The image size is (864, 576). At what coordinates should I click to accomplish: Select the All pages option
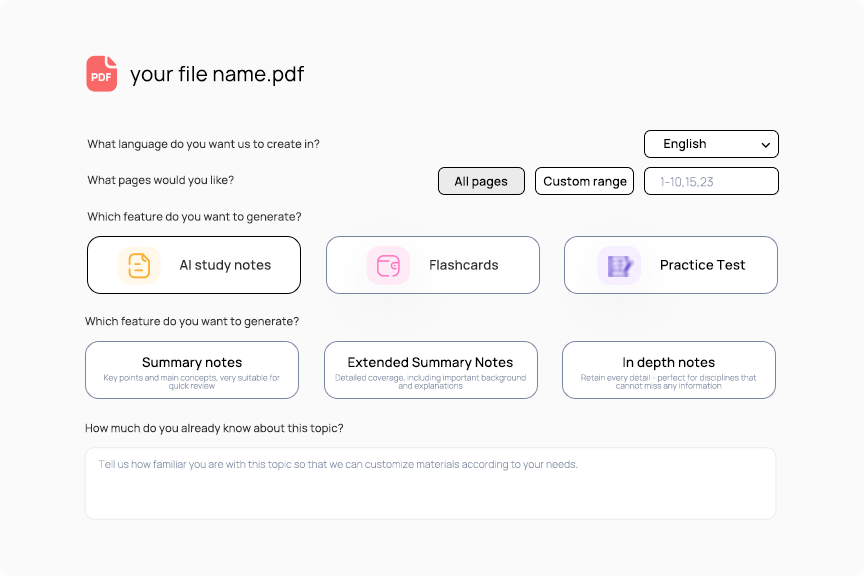[x=481, y=181]
